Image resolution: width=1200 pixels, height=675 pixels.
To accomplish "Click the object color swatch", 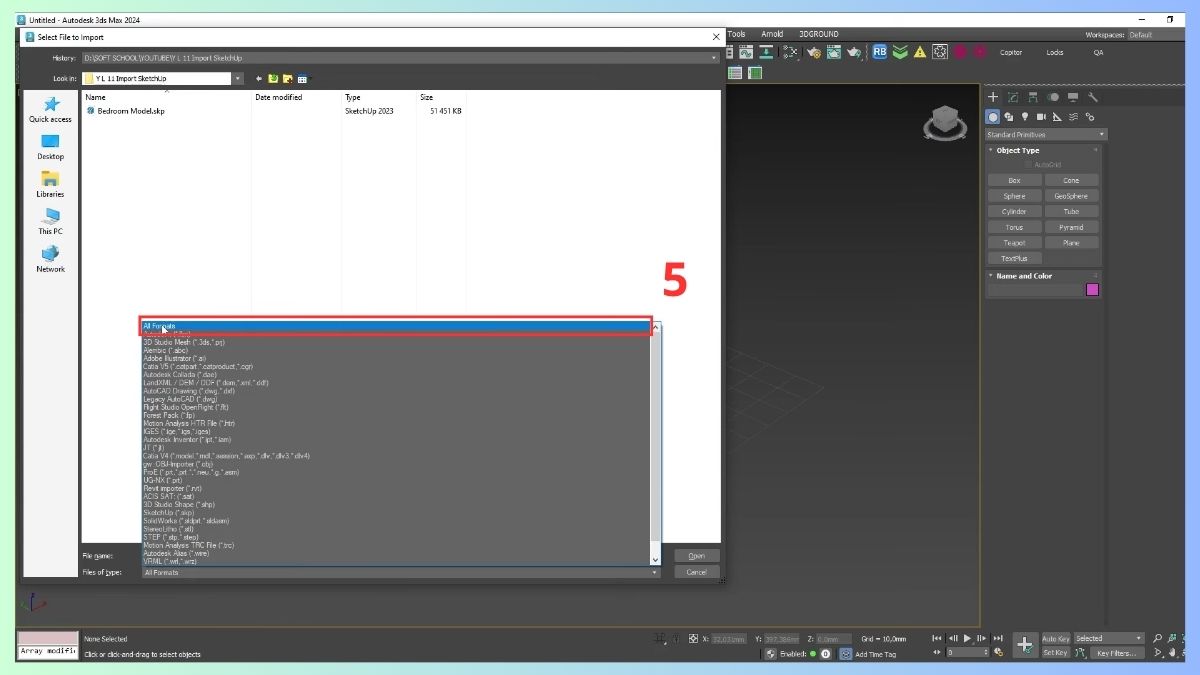I will (x=1092, y=289).
